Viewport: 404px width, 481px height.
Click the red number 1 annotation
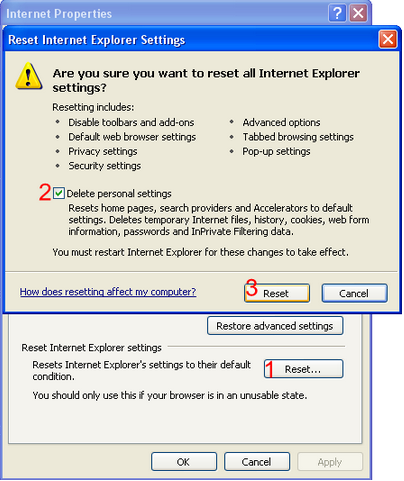[x=269, y=369]
